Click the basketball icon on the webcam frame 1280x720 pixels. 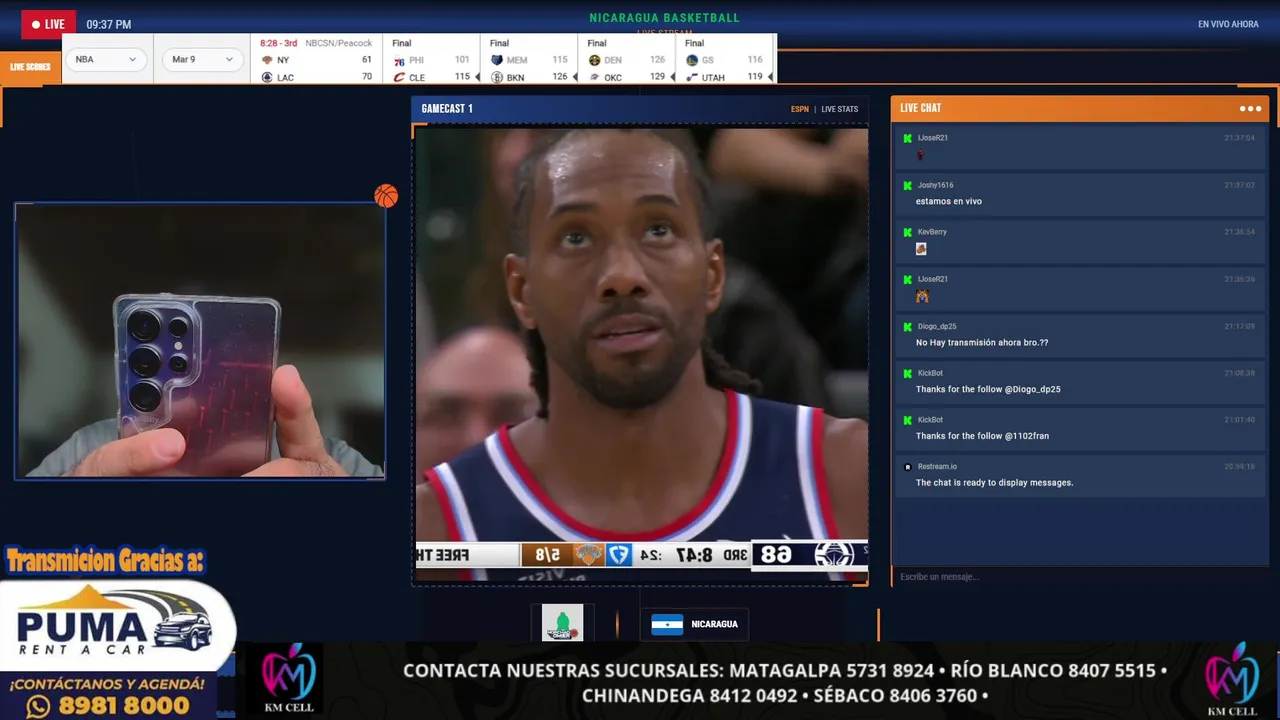pos(386,196)
